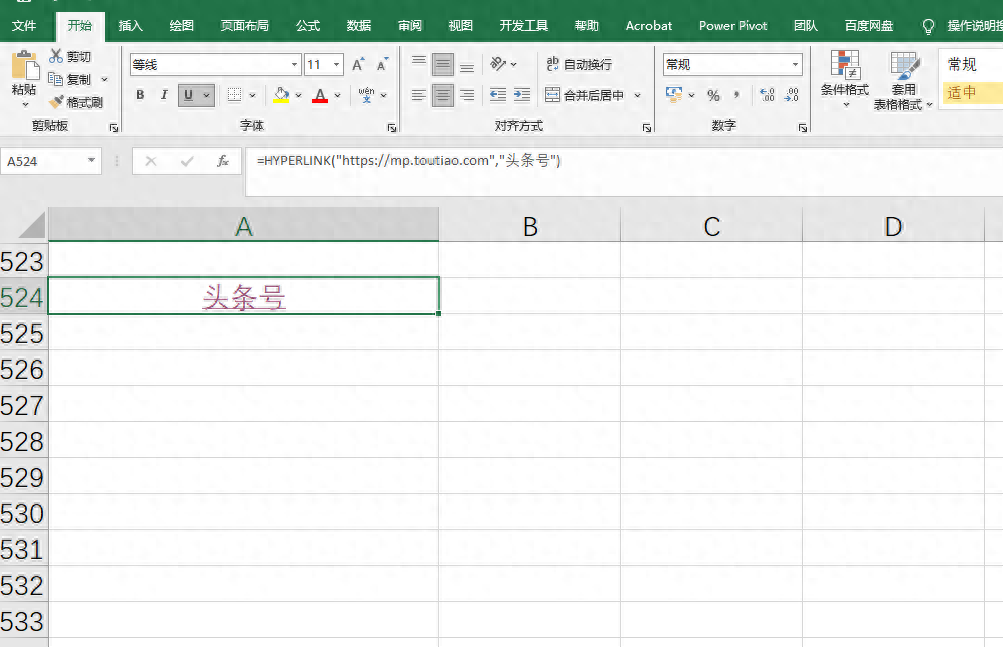Confirm formula entry checkmark
The height and width of the screenshot is (647, 1003).
[187, 161]
